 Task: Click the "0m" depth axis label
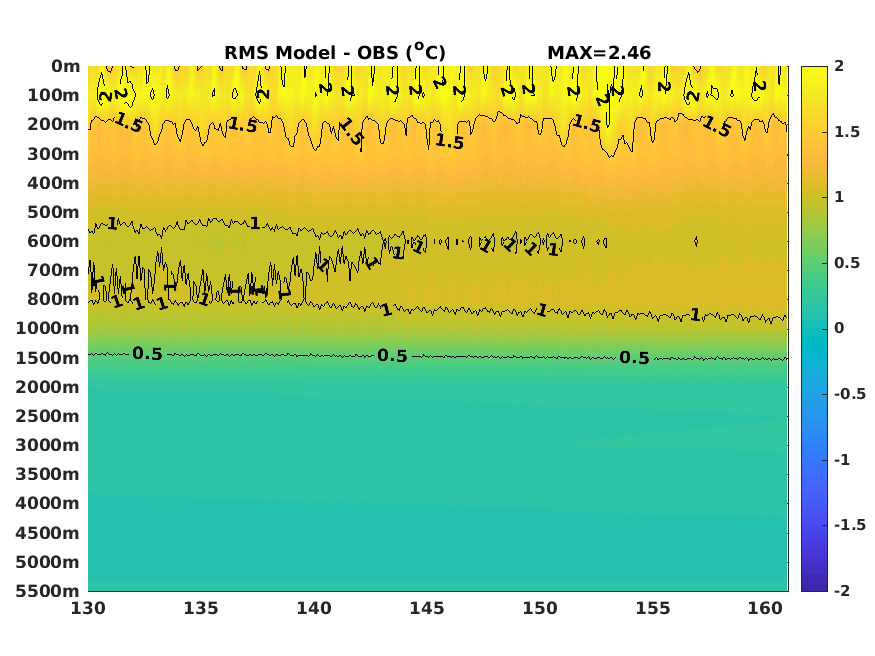pyautogui.click(x=65, y=66)
